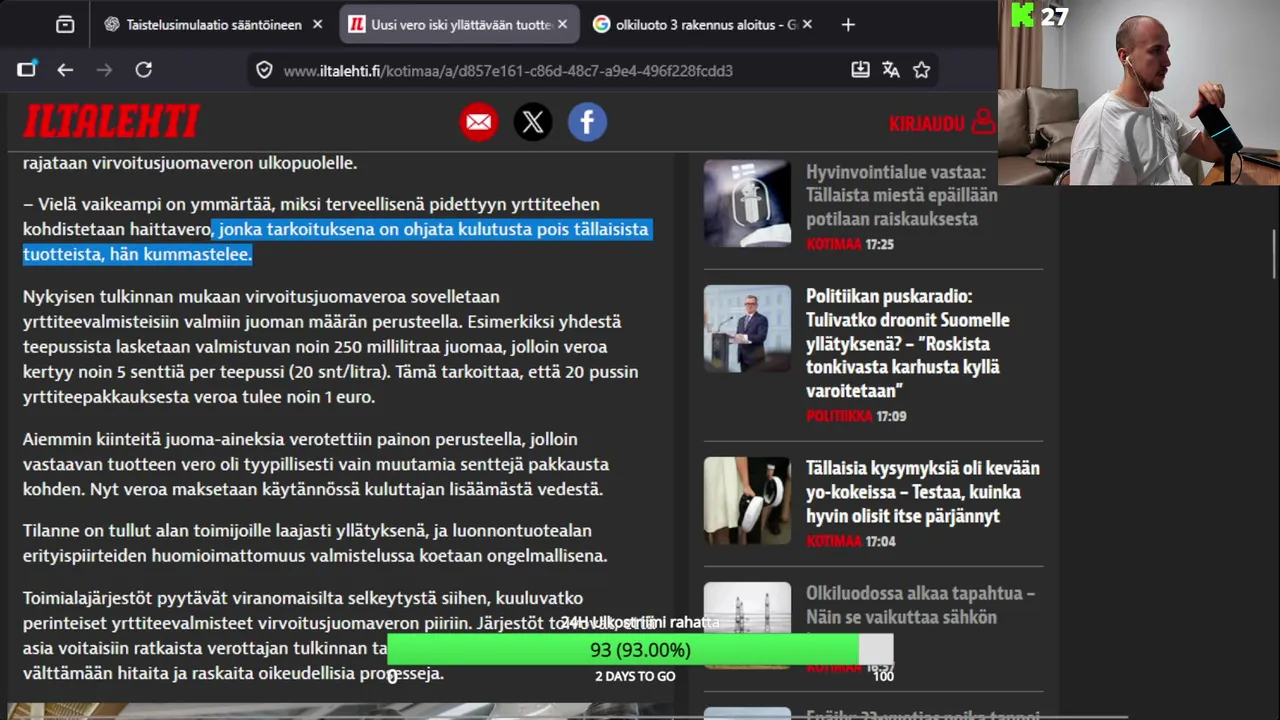
Task: Click the install app icon in address bar
Action: click(x=860, y=70)
